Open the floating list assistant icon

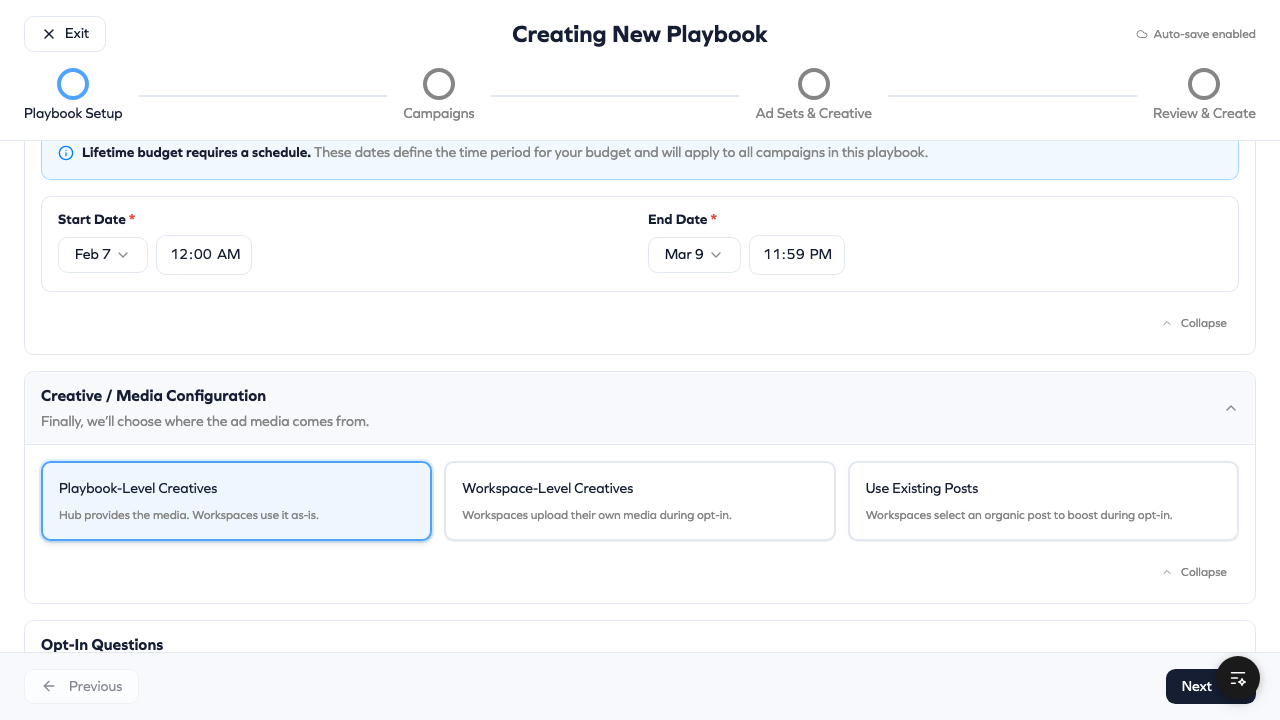[x=1238, y=679]
